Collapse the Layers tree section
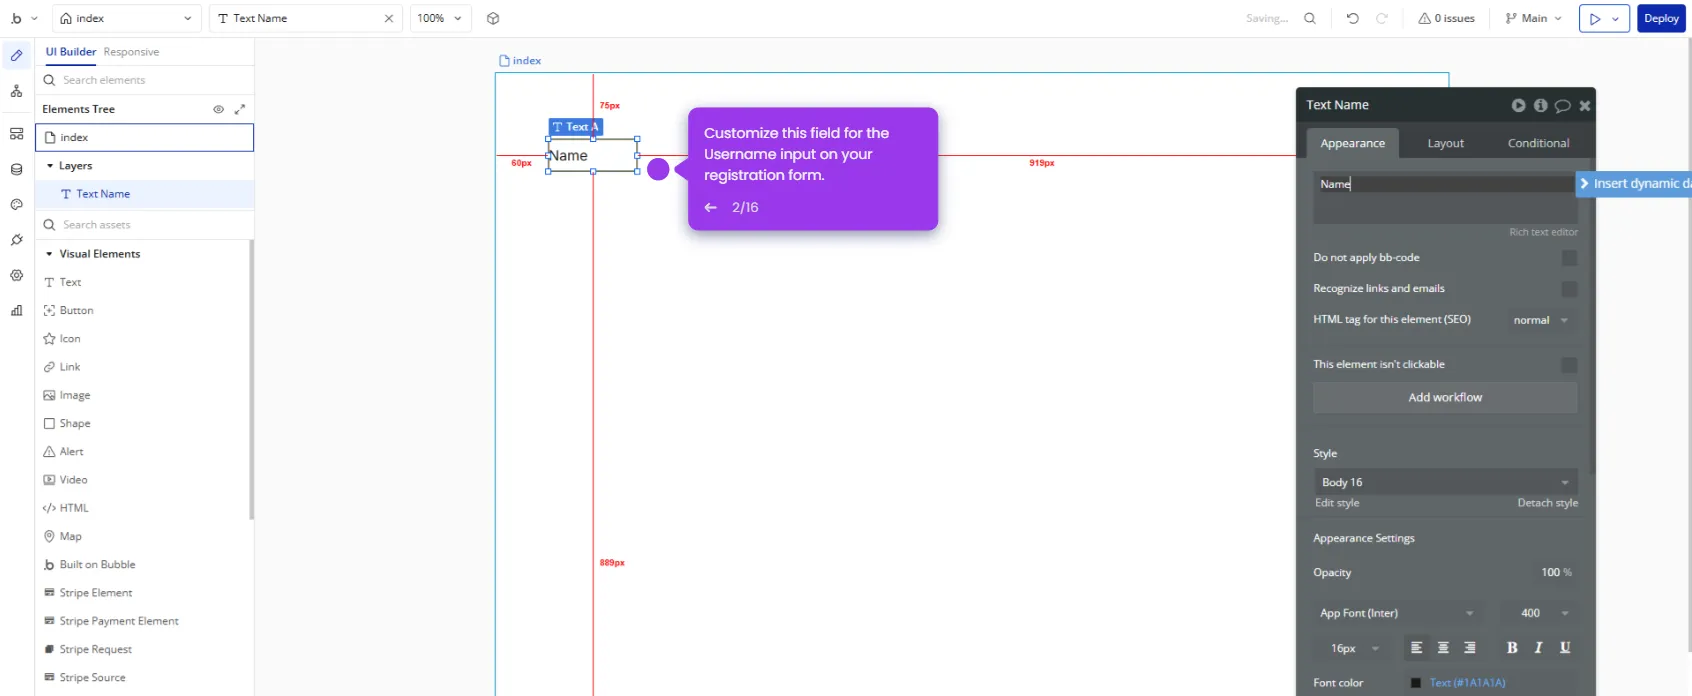 click(50, 166)
